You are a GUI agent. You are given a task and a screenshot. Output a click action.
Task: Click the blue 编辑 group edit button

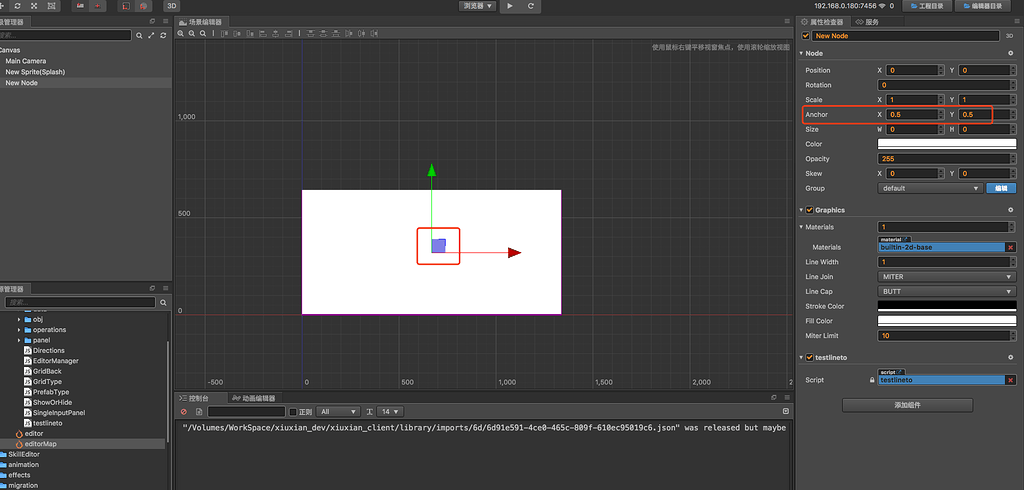(x=1001, y=188)
